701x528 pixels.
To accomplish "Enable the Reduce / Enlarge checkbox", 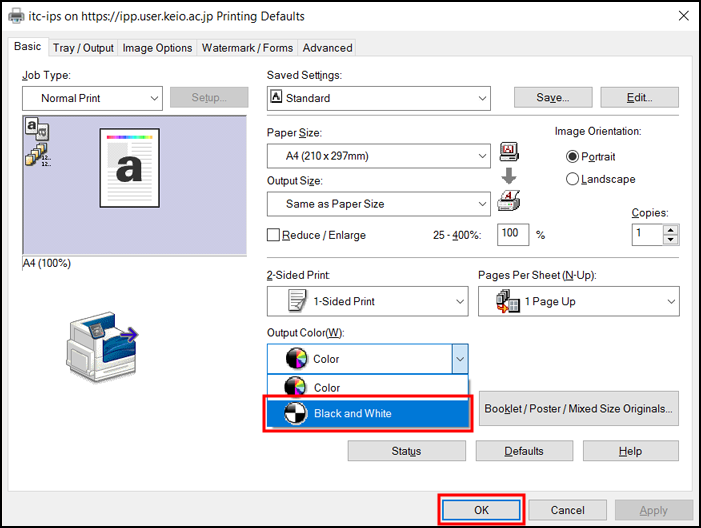I will [273, 235].
